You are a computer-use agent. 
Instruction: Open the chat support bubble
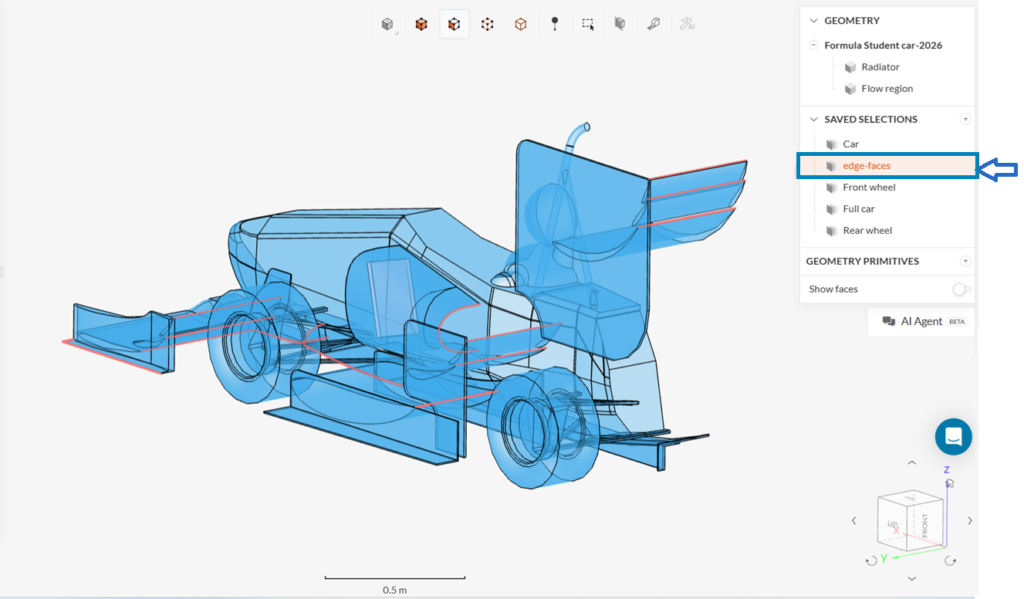click(953, 437)
